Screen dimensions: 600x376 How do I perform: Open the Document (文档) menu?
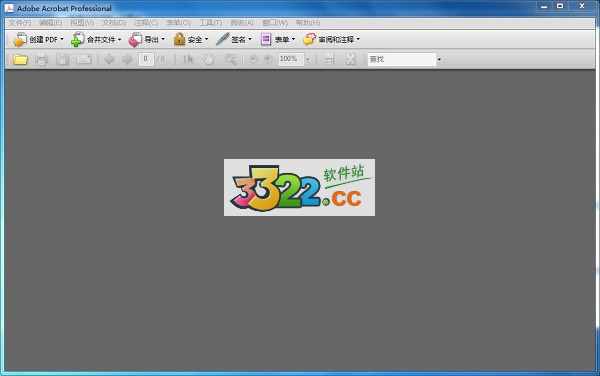[x=114, y=23]
